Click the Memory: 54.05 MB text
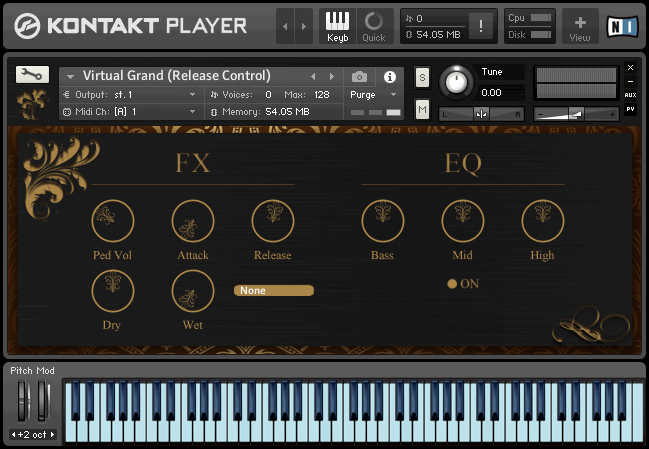649x449 pixels. tap(266, 112)
